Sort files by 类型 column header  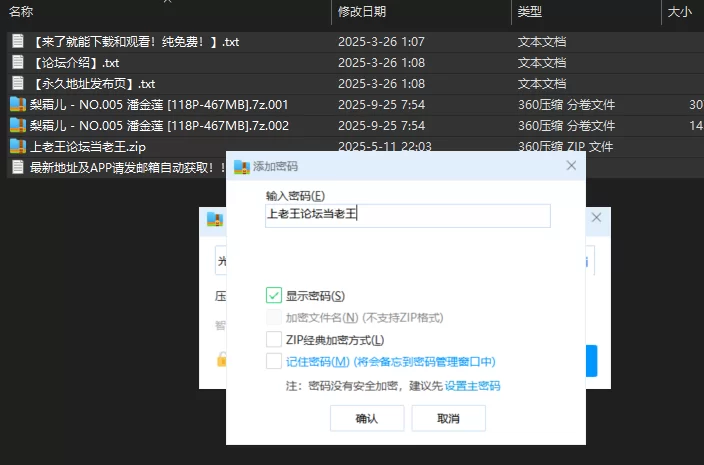530,11
